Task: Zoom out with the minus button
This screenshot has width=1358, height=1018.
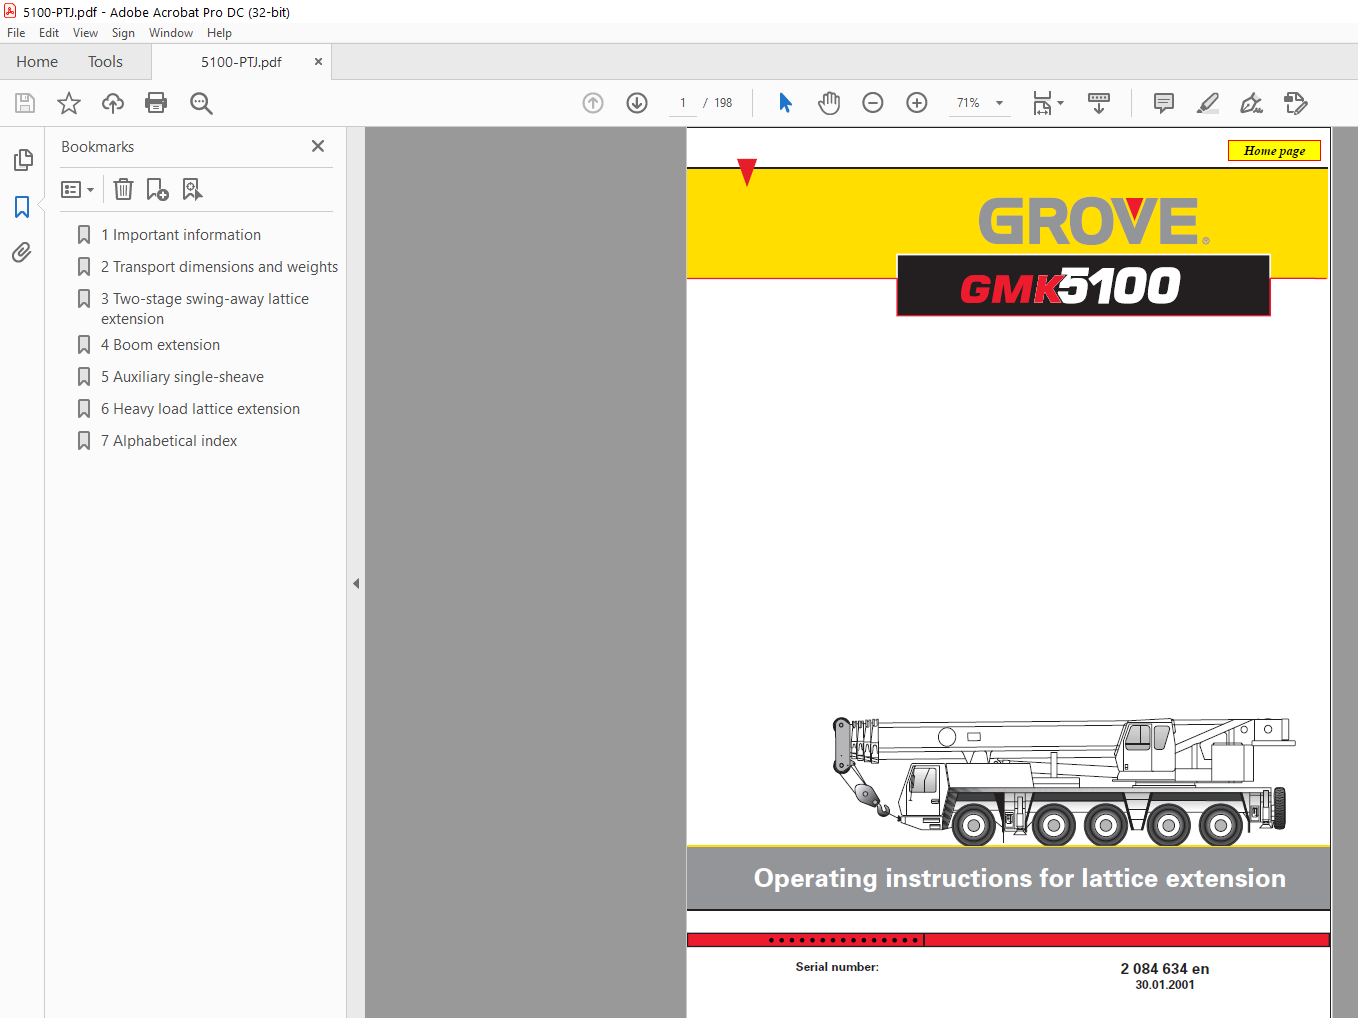Action: [873, 103]
